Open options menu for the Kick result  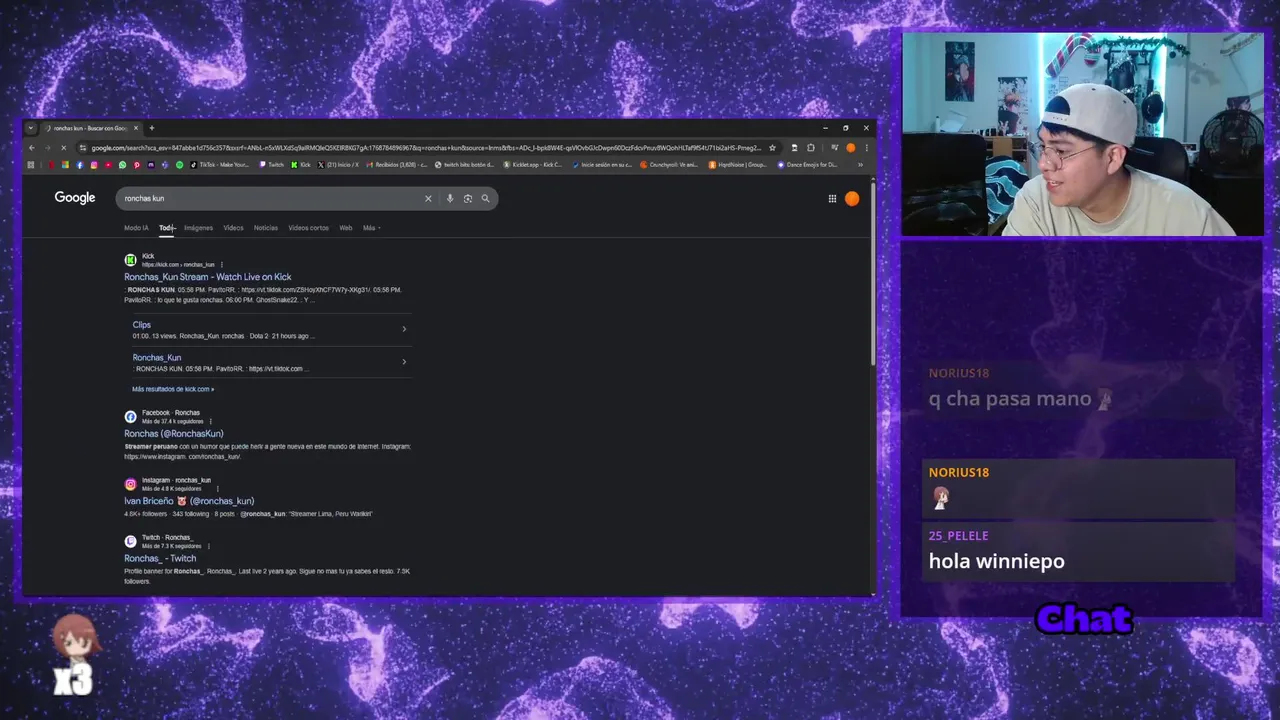pos(222,265)
